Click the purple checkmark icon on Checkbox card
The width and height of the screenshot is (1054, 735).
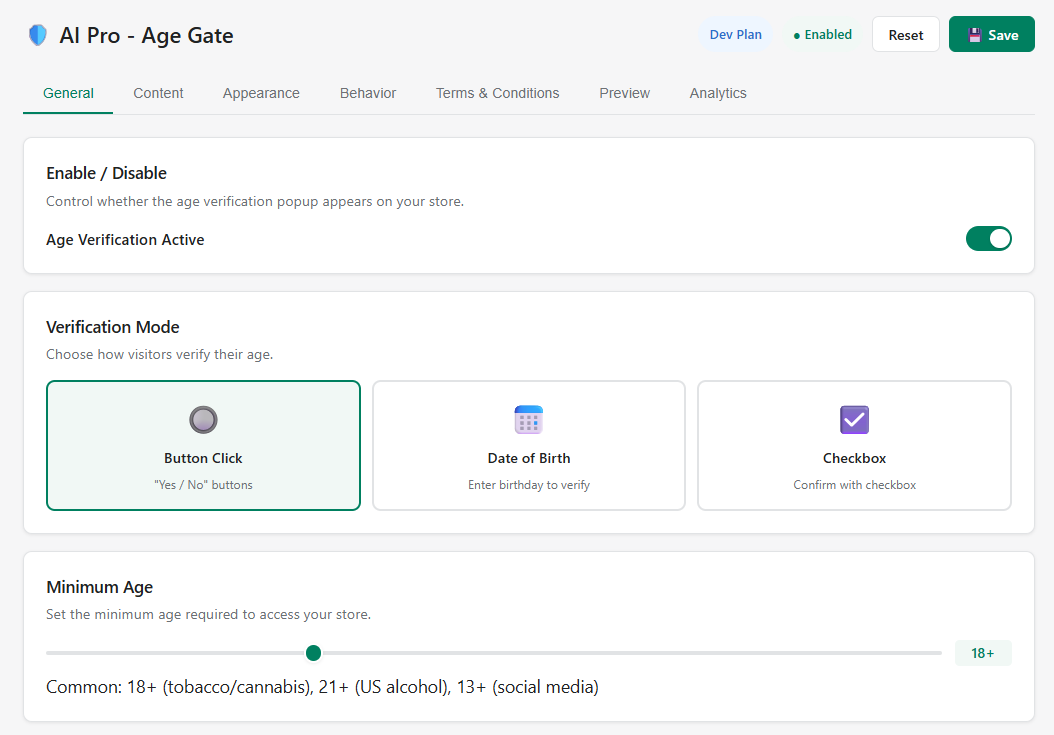click(x=854, y=419)
